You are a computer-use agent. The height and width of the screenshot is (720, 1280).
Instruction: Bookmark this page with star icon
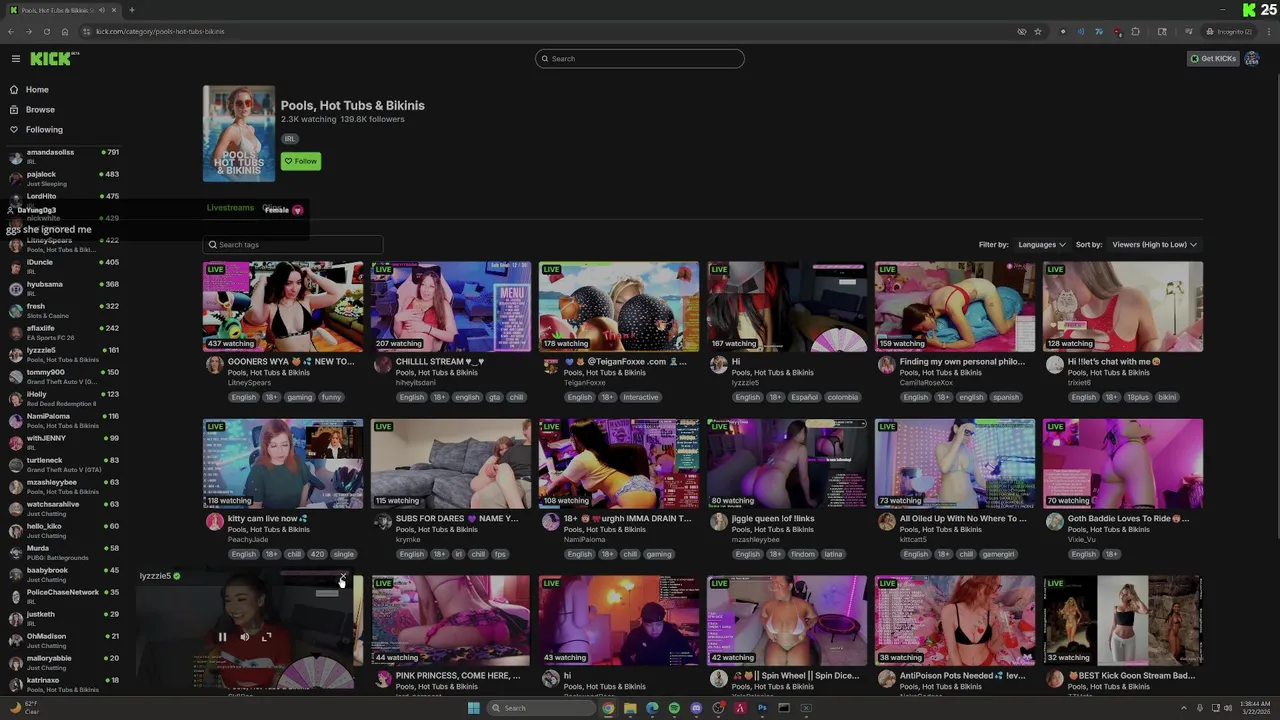[x=1038, y=32]
